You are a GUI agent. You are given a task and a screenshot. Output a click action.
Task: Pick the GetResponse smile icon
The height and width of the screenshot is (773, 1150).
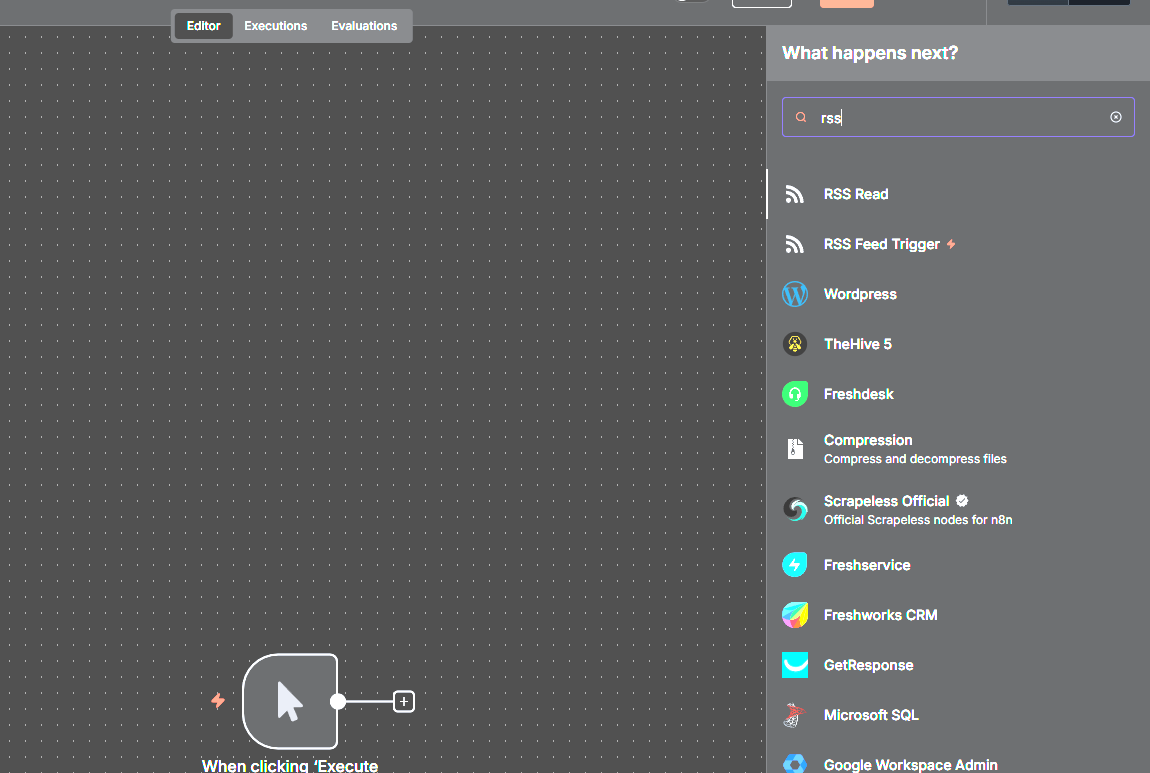(x=795, y=665)
